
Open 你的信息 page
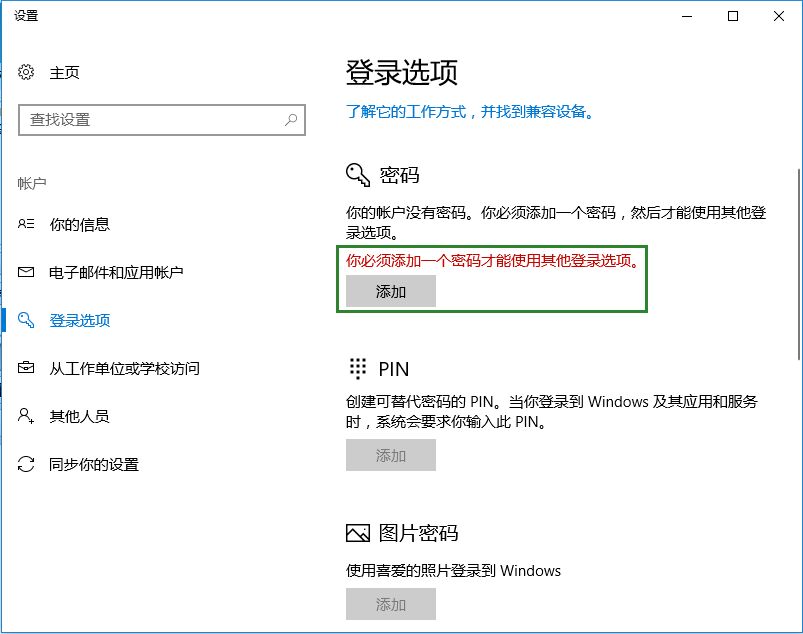[x=79, y=224]
